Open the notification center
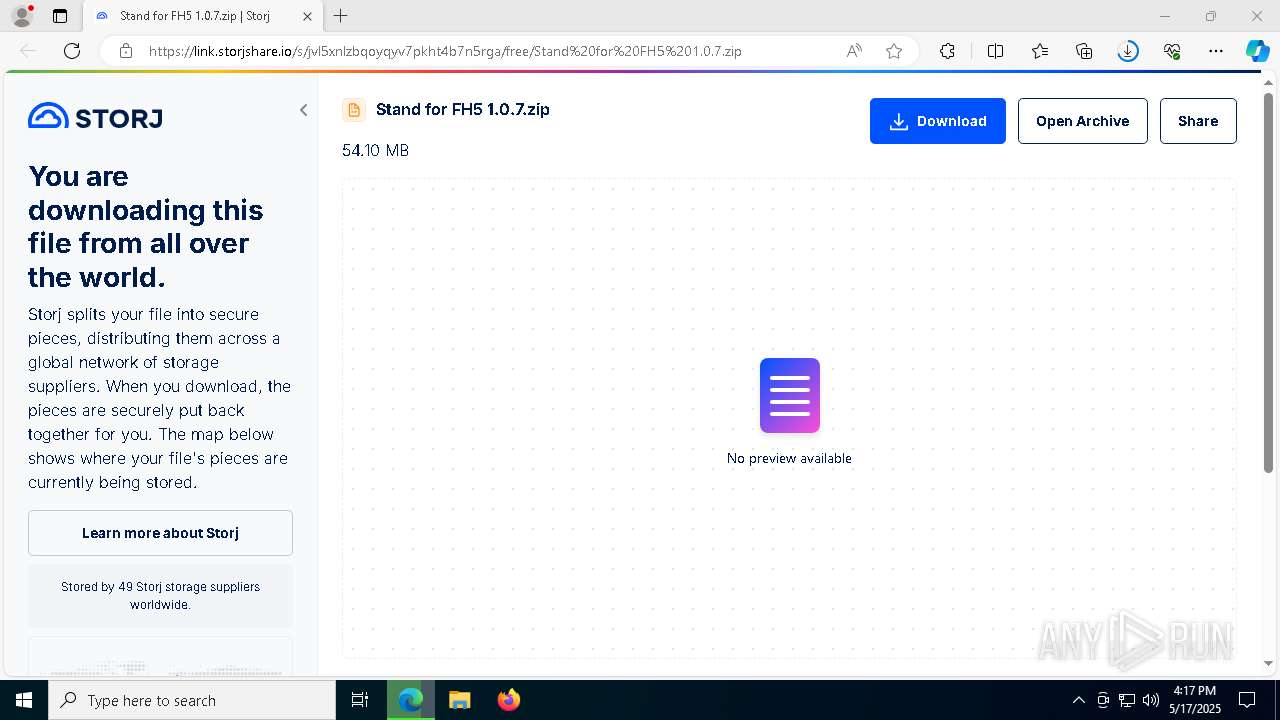1280x720 pixels. click(x=1247, y=700)
